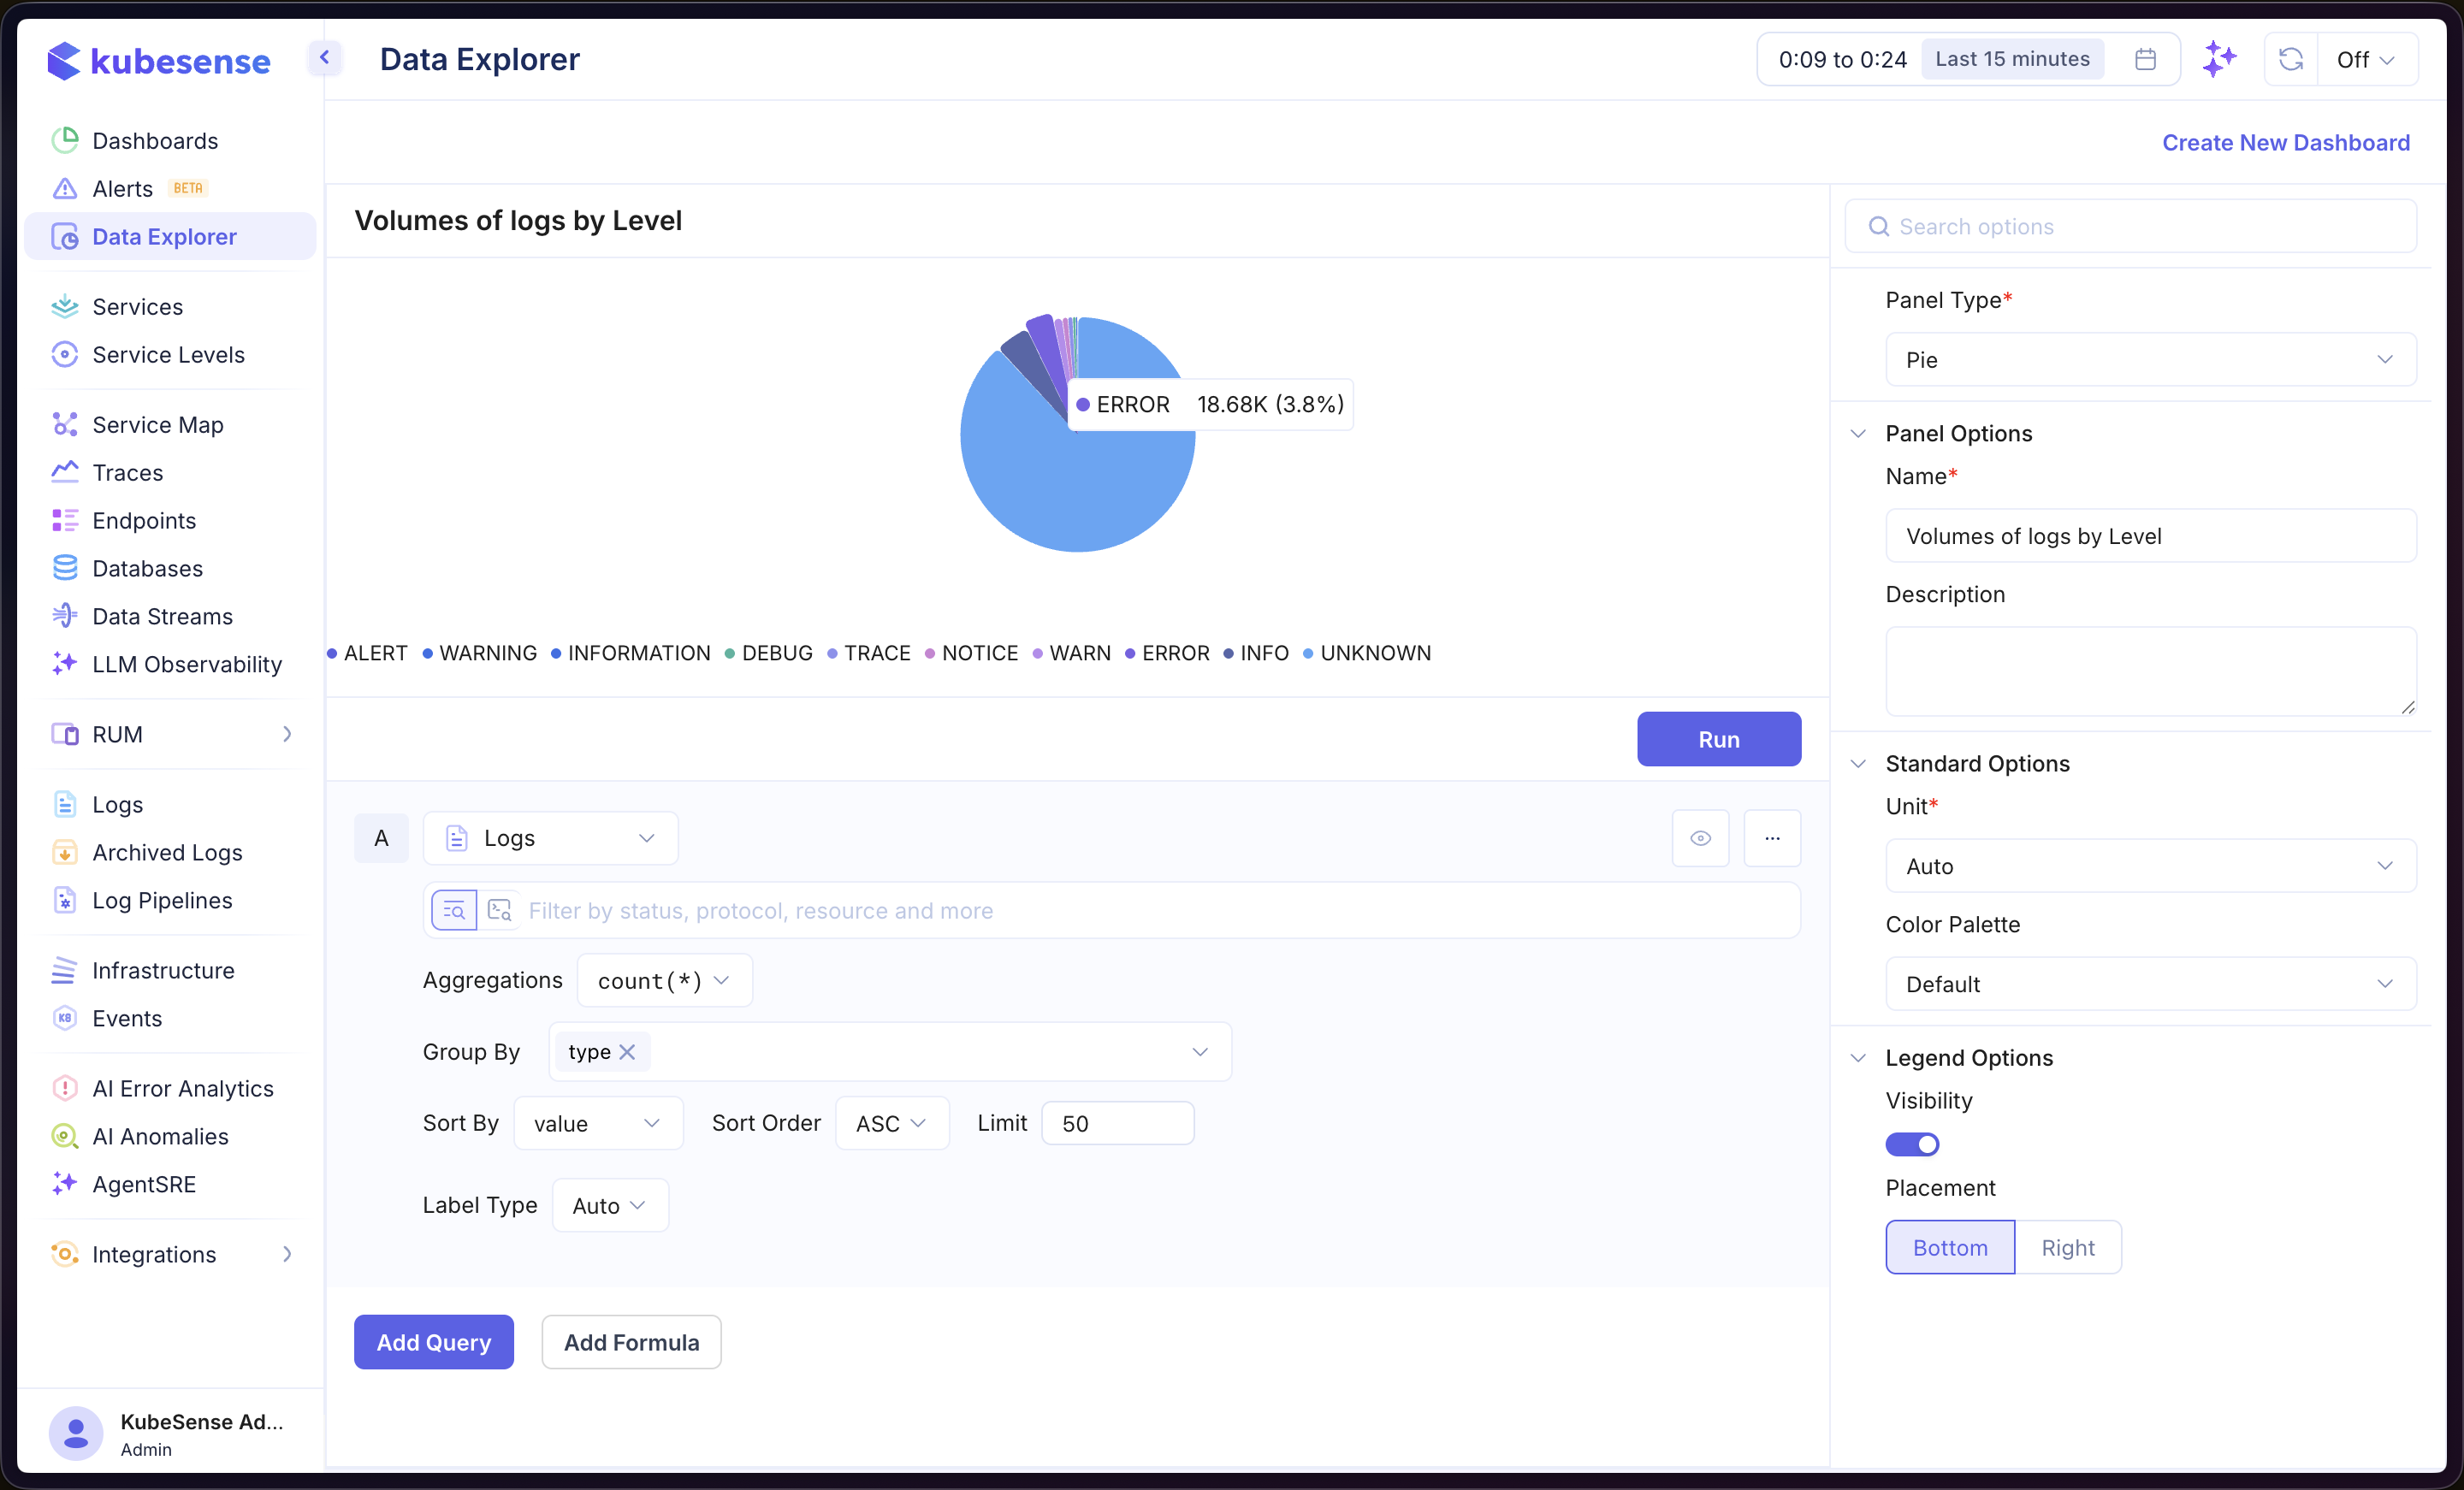
Task: Click Create New Dashboard link
Action: 2286,143
